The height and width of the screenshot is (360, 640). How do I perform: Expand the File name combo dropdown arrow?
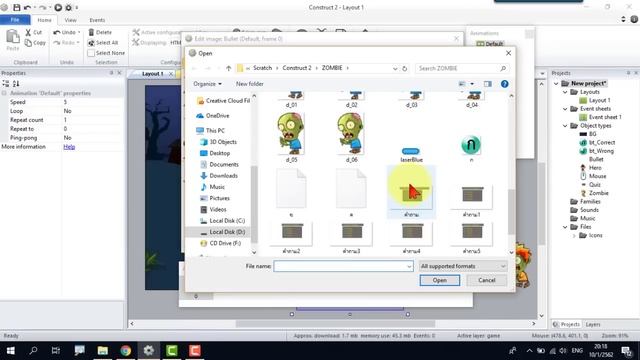pos(409,267)
